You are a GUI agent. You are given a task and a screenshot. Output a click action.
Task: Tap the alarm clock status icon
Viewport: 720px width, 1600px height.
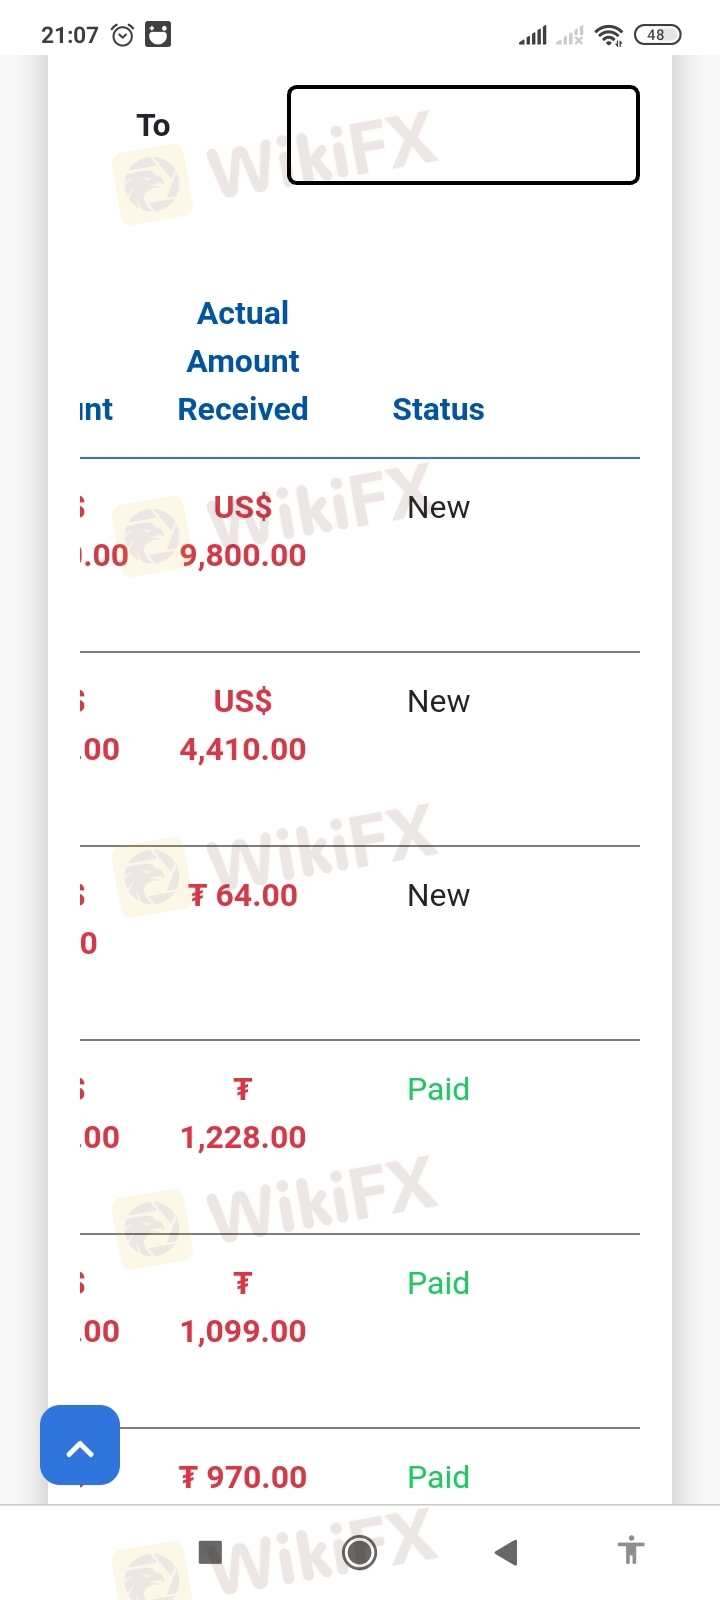point(122,35)
